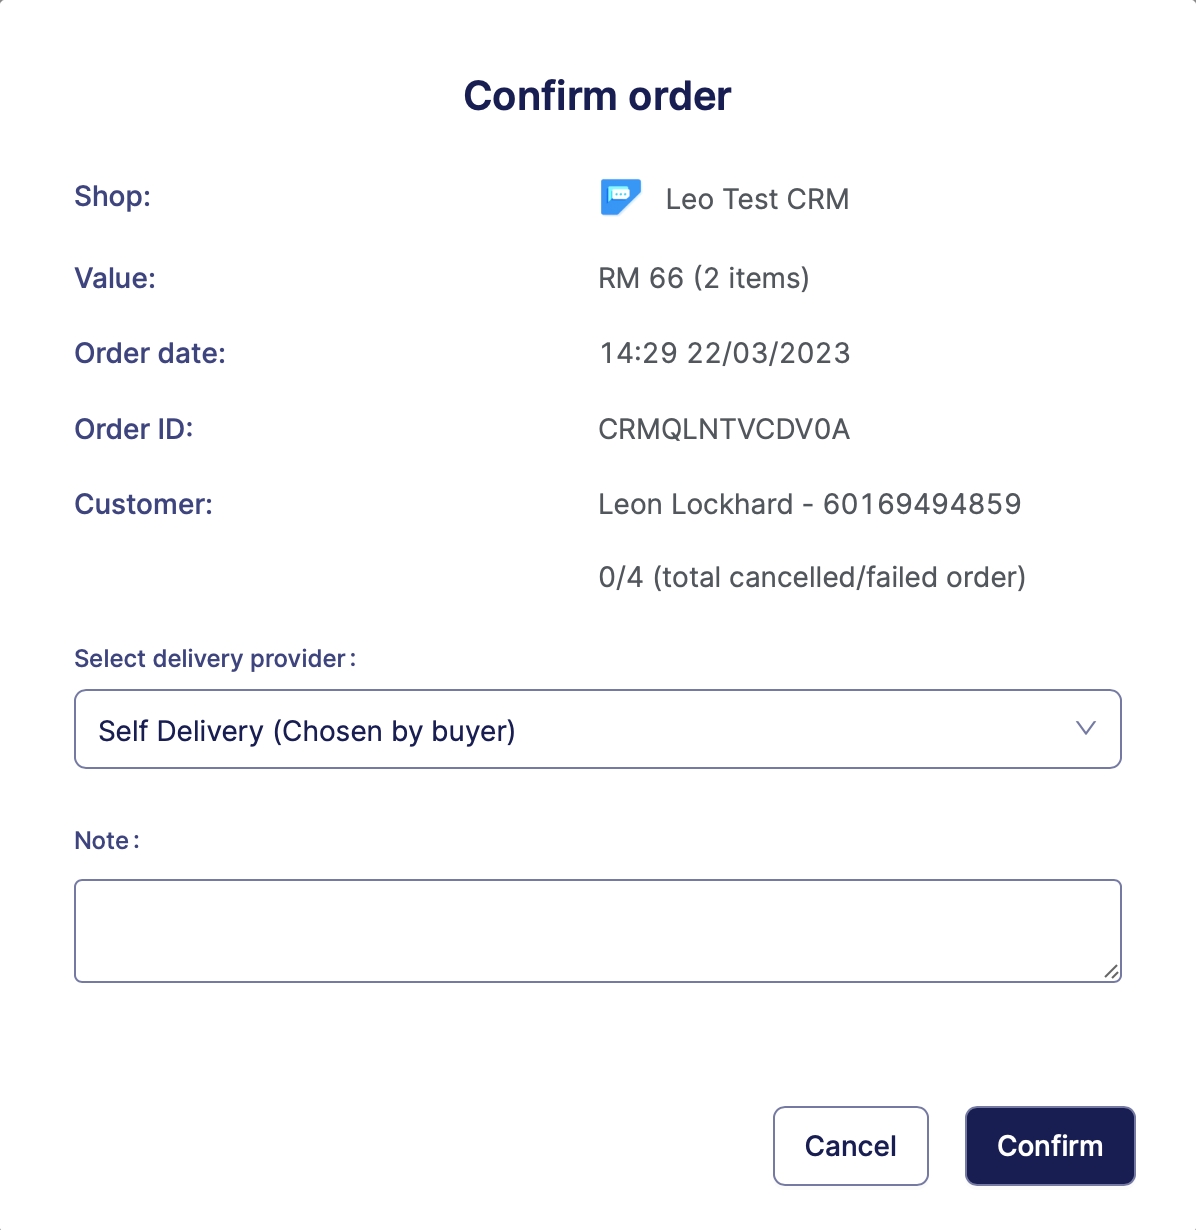Click the order date 14:29 22/03/2023
The width and height of the screenshot is (1196, 1230).
pyautogui.click(x=724, y=353)
